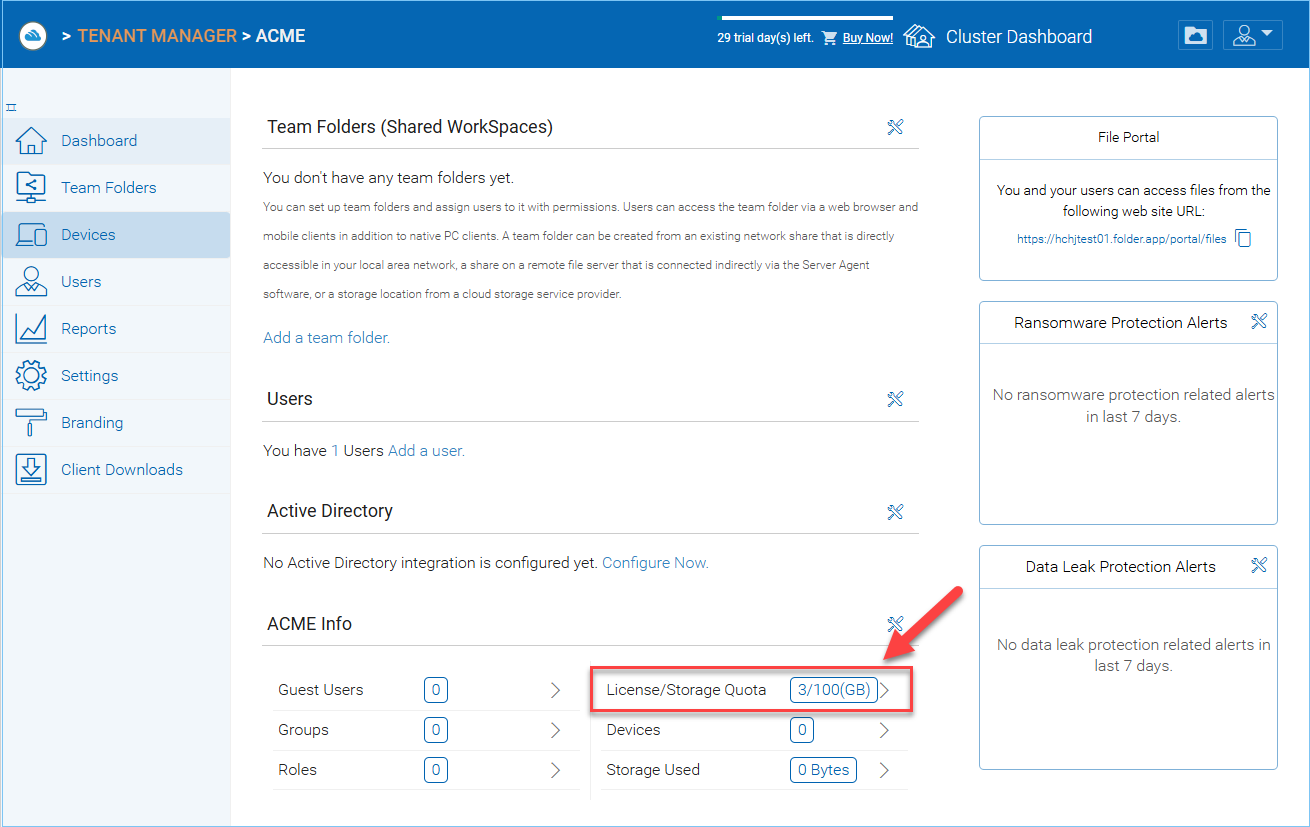1310x827 pixels.
Task: Click the shopping cart icon
Action: click(829, 38)
